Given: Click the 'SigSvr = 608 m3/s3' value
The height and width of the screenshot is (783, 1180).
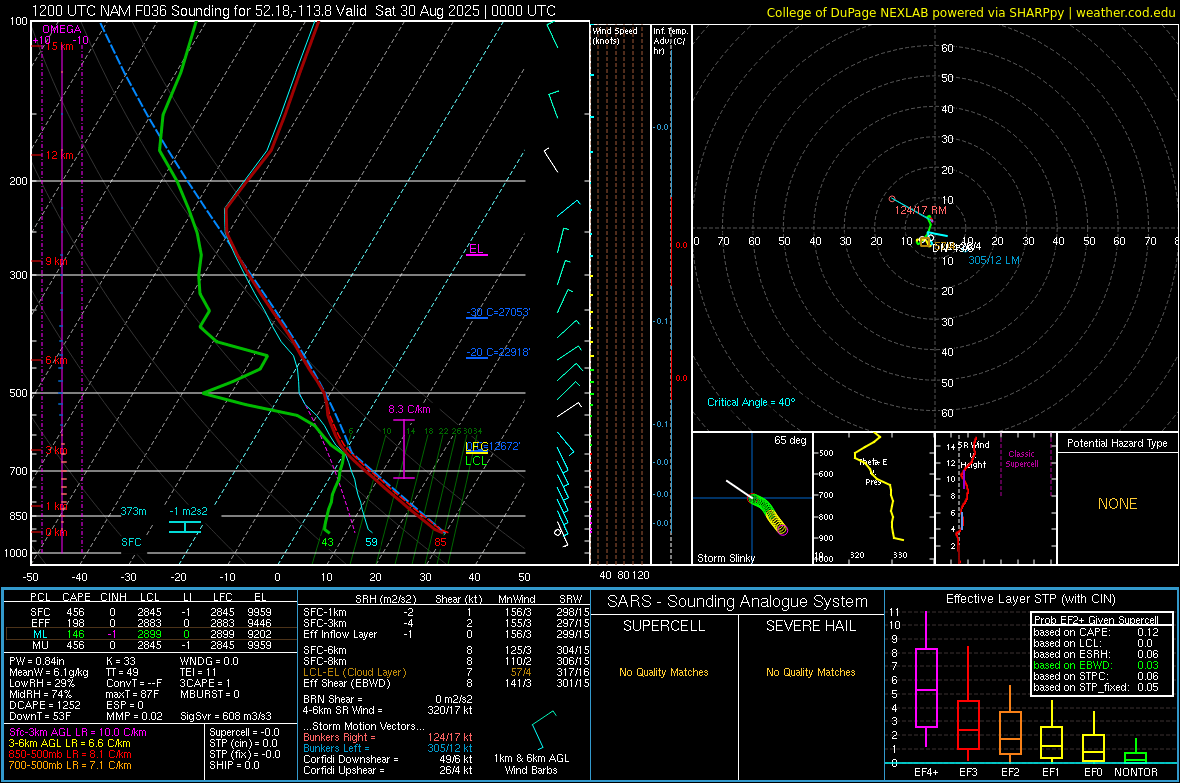Looking at the screenshot, I should pyautogui.click(x=226, y=716).
